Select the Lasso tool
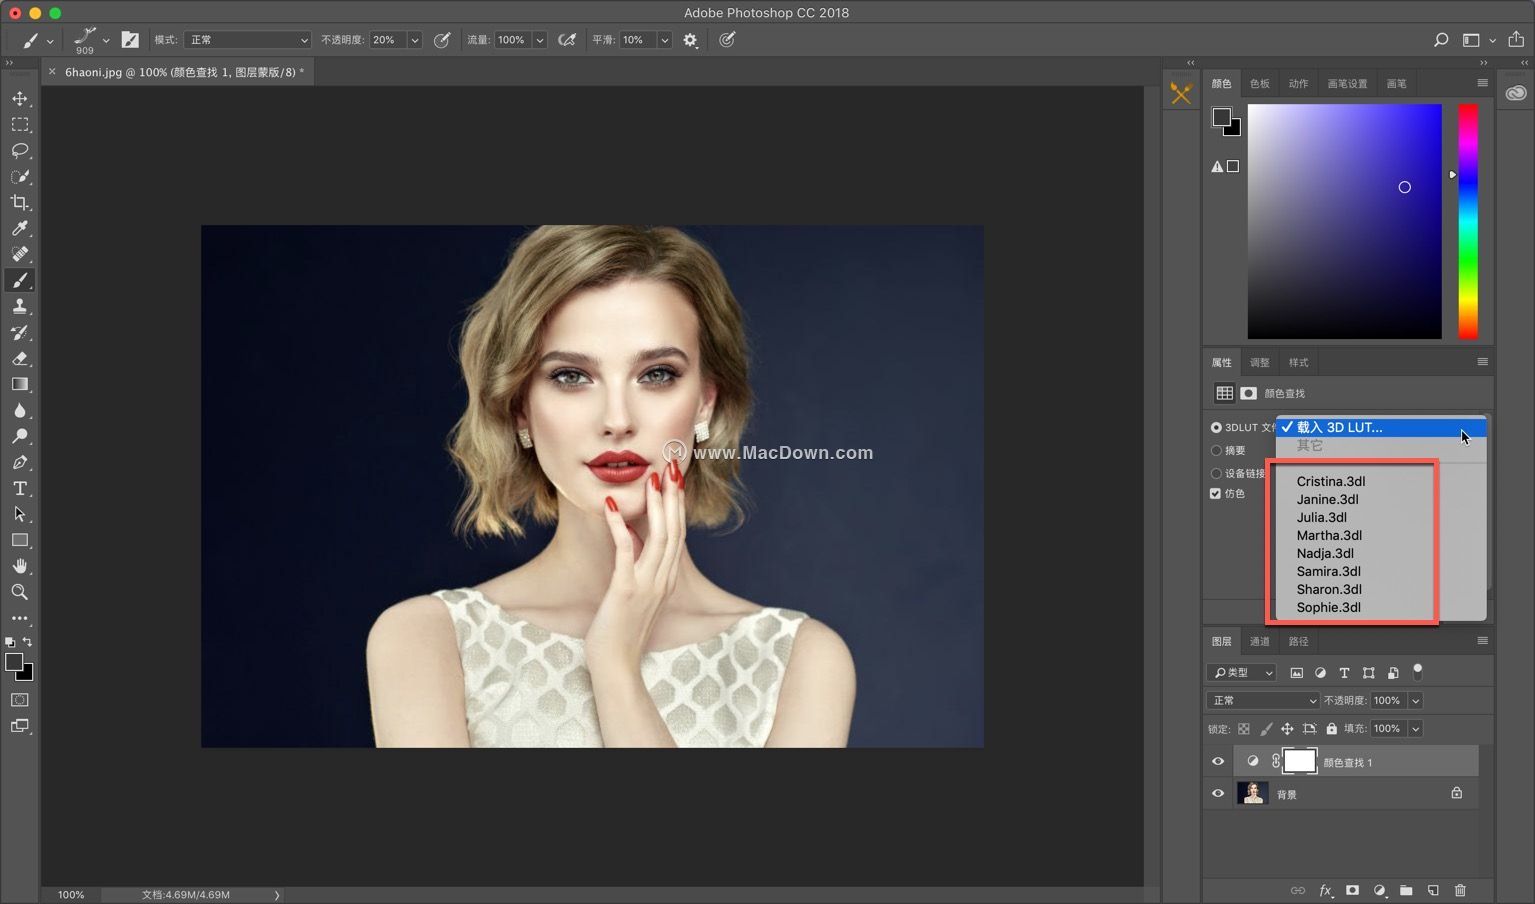Screen dimensions: 1535x904 click(x=20, y=151)
